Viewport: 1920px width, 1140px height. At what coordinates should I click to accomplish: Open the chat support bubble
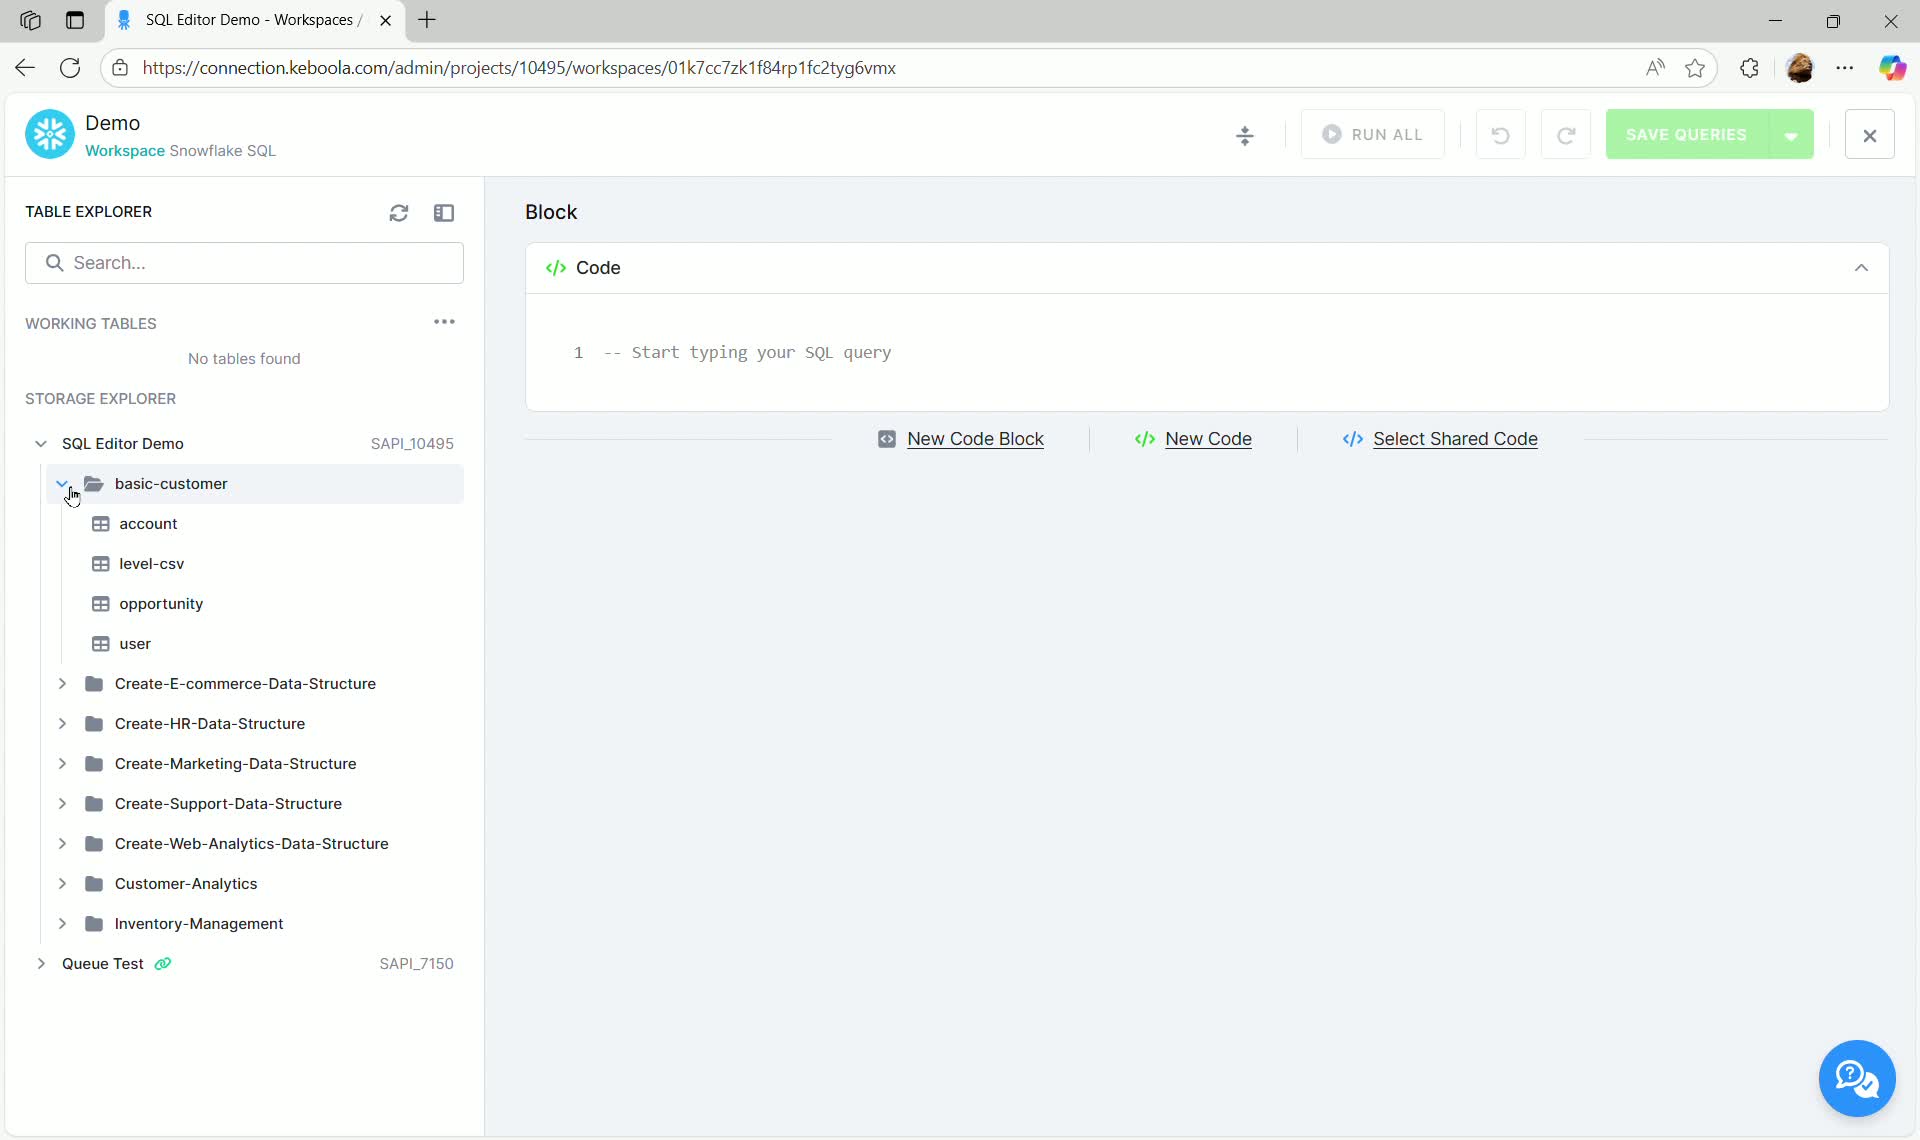(x=1856, y=1078)
